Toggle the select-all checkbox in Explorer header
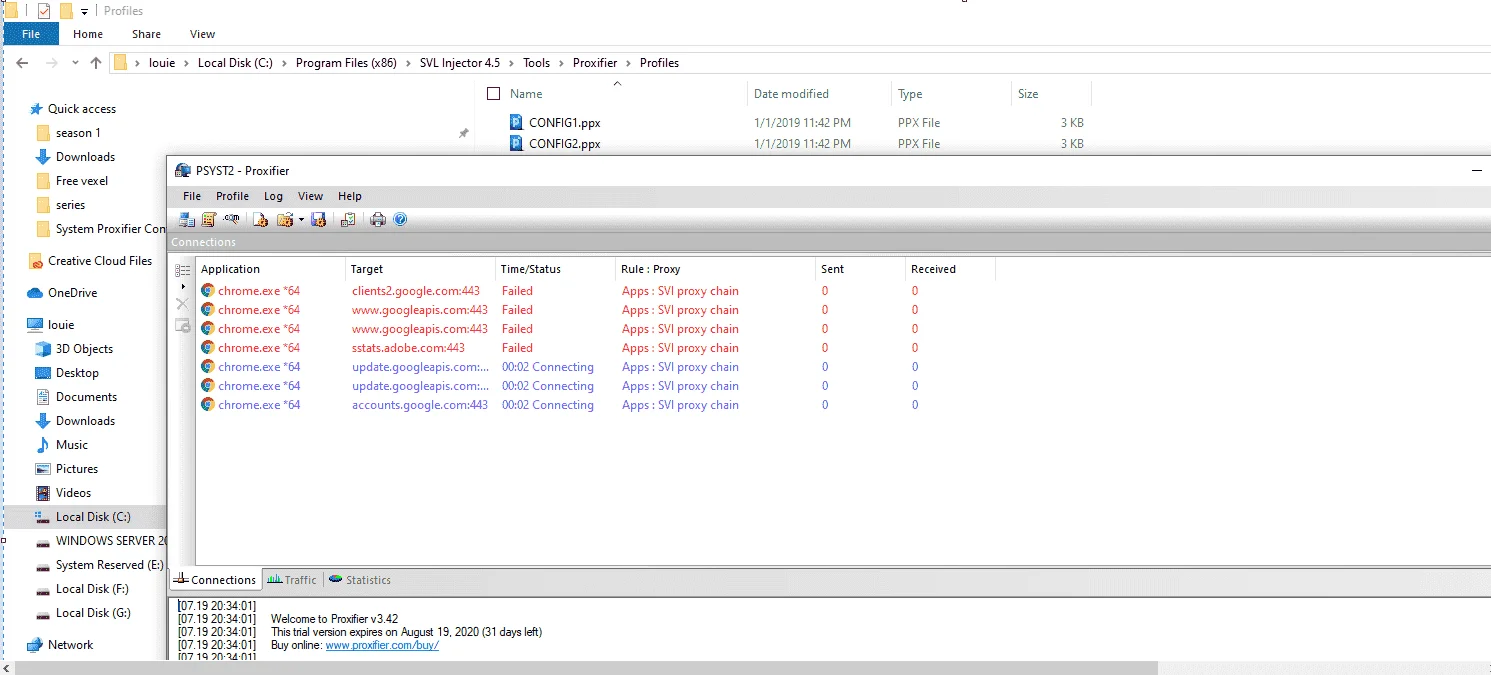Viewport: 1491px width, 675px height. [493, 94]
